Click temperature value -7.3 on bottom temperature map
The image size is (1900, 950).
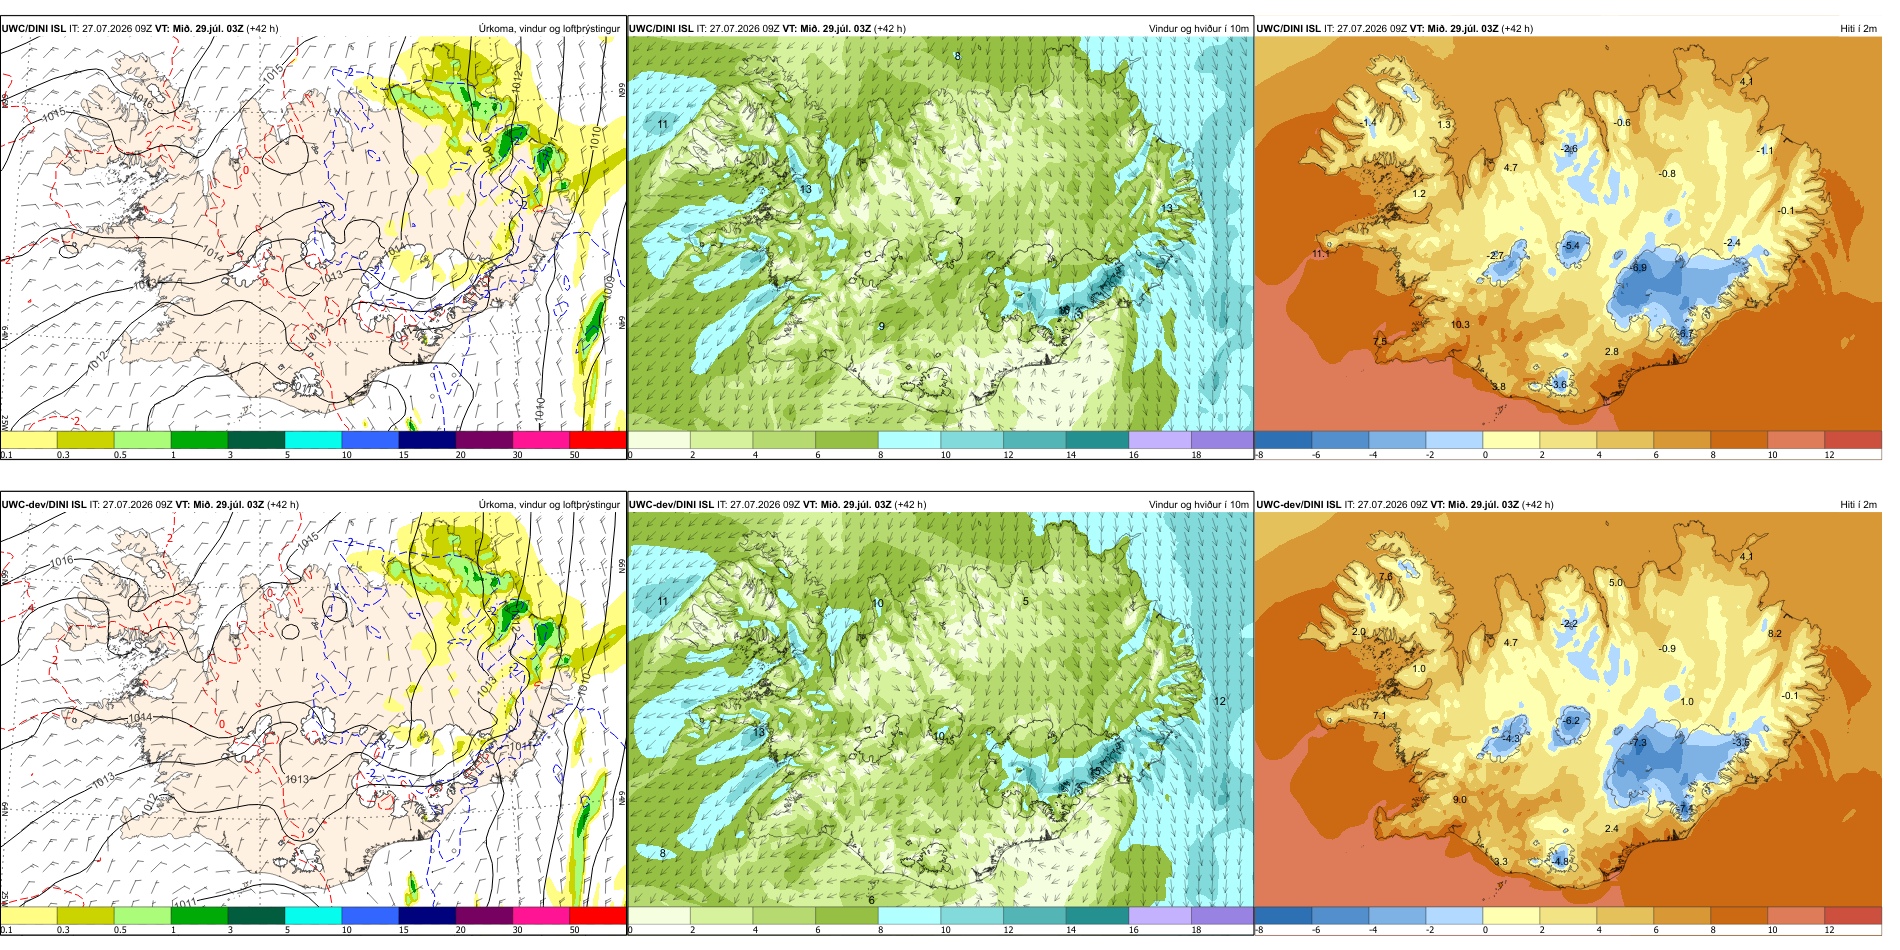(1638, 743)
